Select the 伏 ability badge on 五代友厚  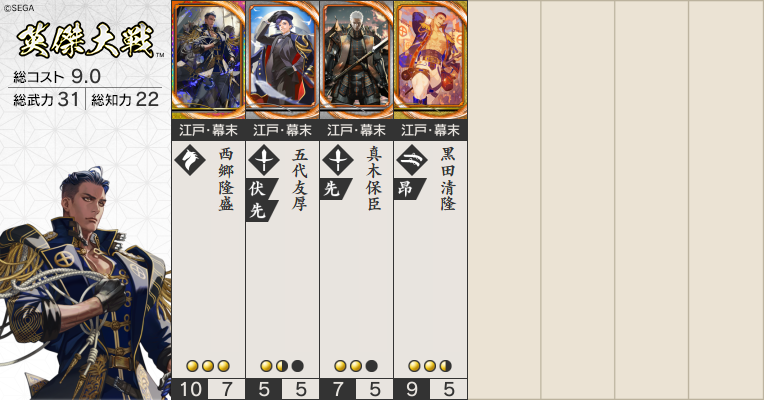tap(261, 189)
